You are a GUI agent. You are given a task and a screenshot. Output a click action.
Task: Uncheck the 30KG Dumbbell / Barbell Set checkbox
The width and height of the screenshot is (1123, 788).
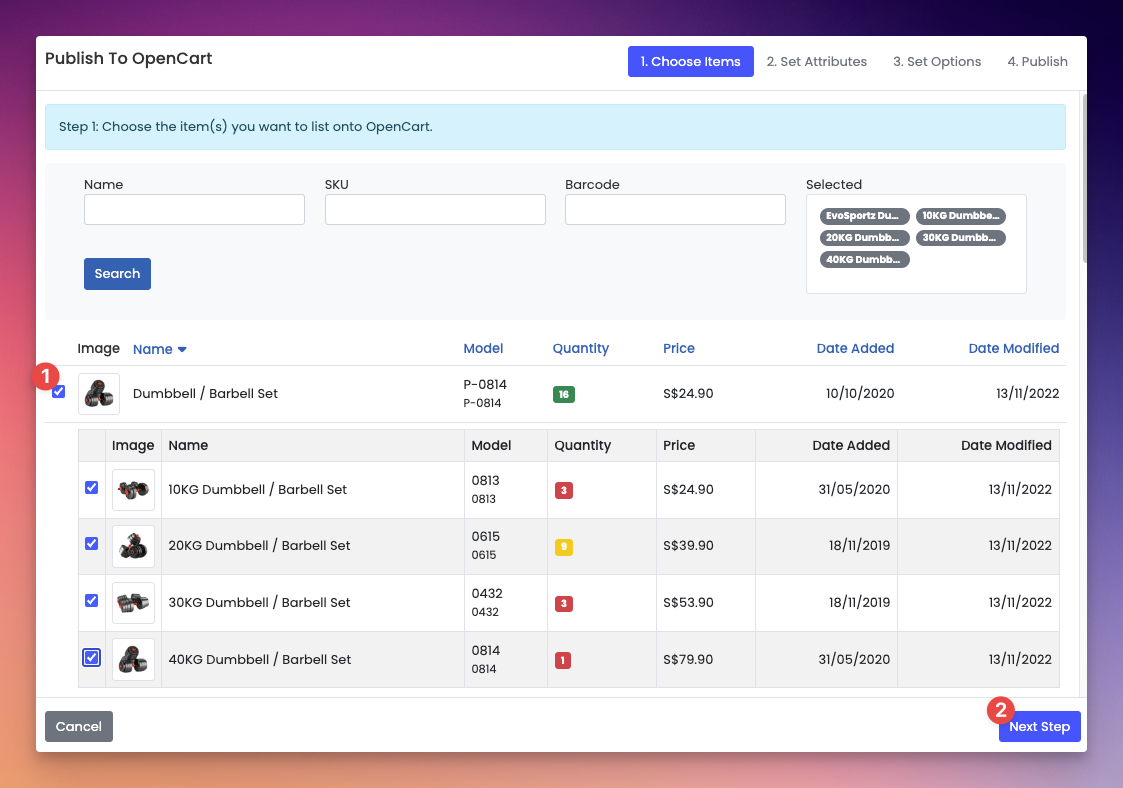(x=92, y=600)
